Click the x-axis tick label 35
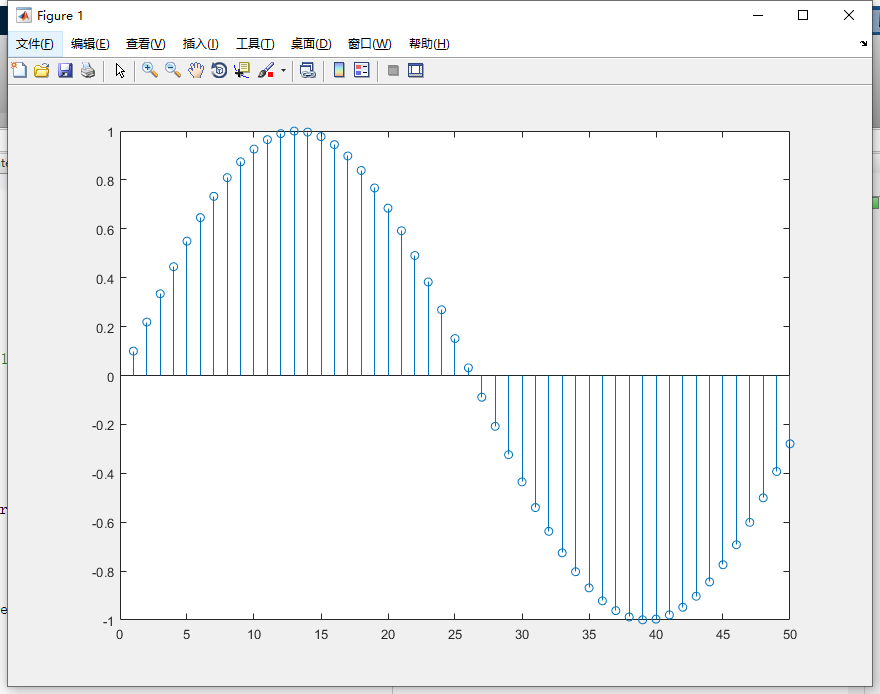This screenshot has width=880, height=694. click(589, 635)
